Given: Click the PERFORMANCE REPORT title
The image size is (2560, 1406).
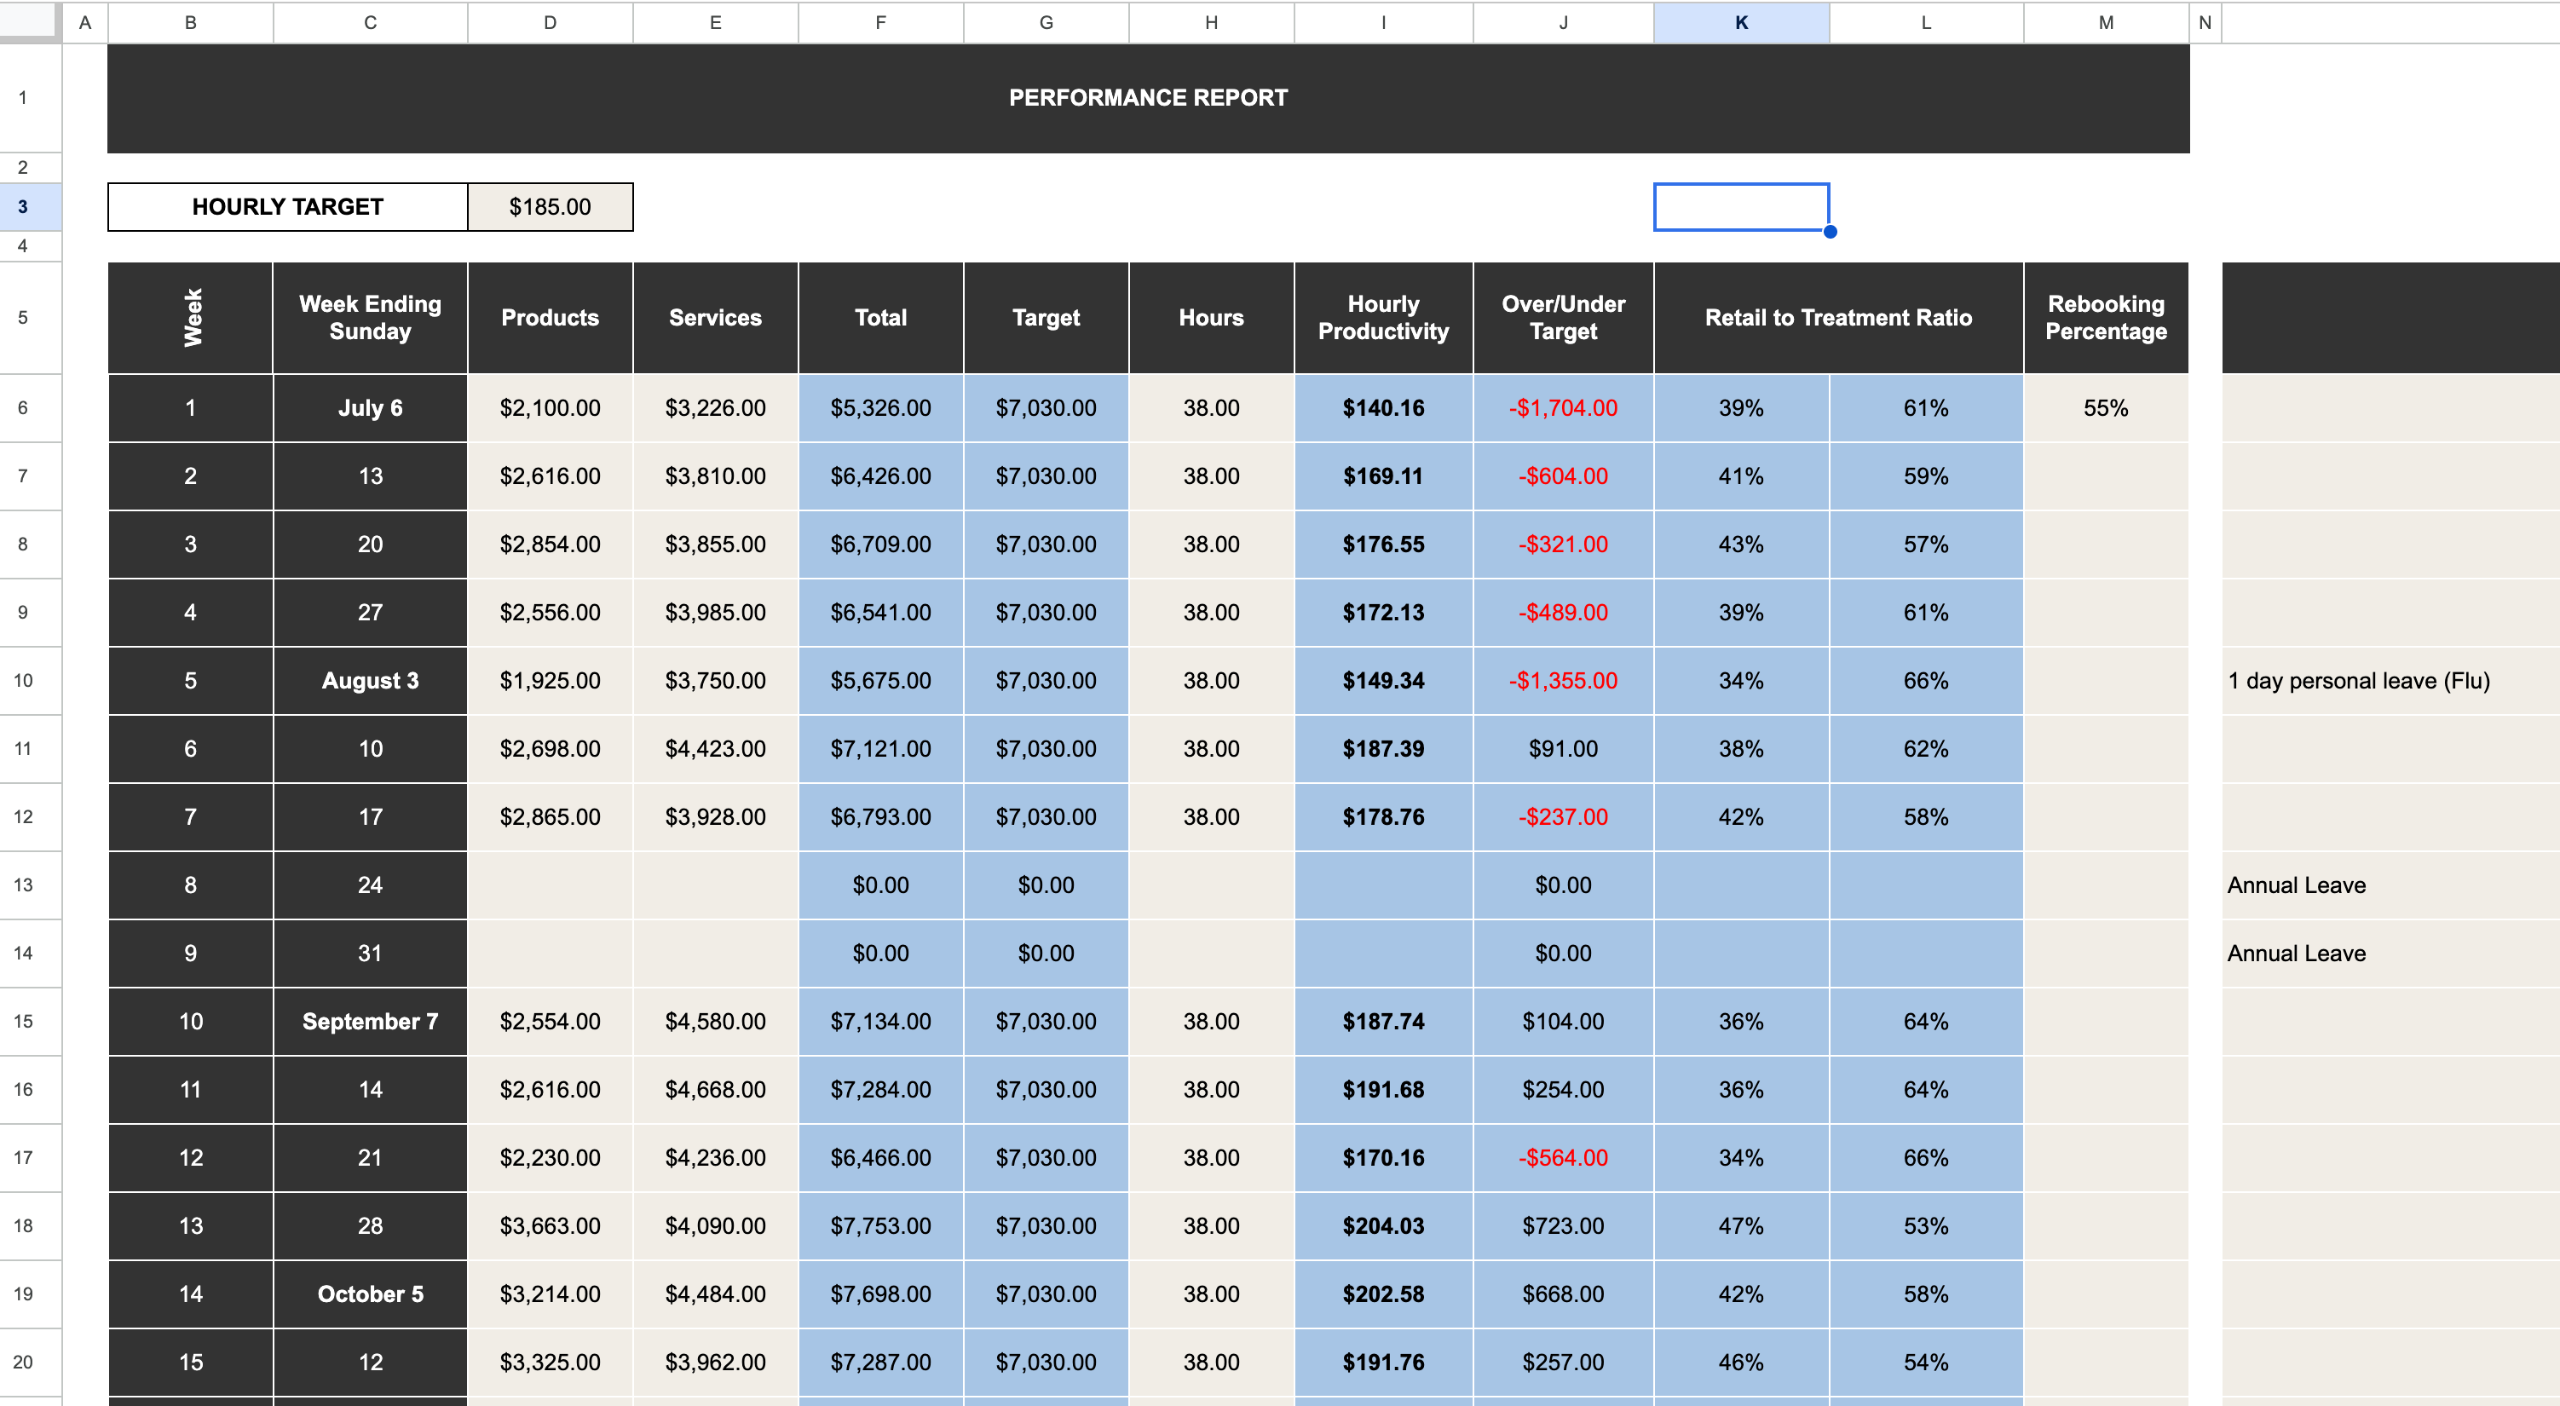Looking at the screenshot, I should [x=1148, y=98].
